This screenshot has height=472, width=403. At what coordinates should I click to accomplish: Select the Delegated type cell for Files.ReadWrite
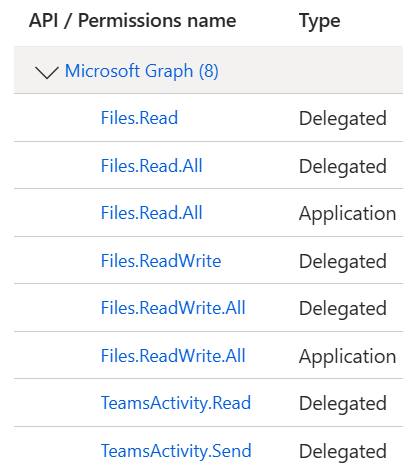click(x=343, y=262)
